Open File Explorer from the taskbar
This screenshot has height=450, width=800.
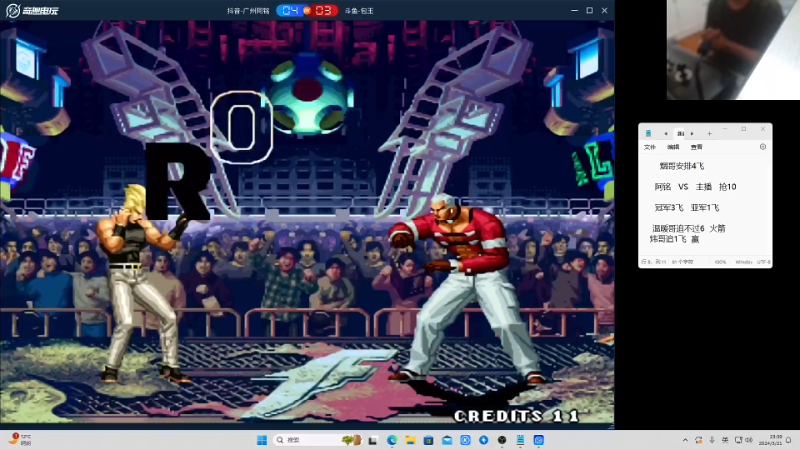click(410, 440)
